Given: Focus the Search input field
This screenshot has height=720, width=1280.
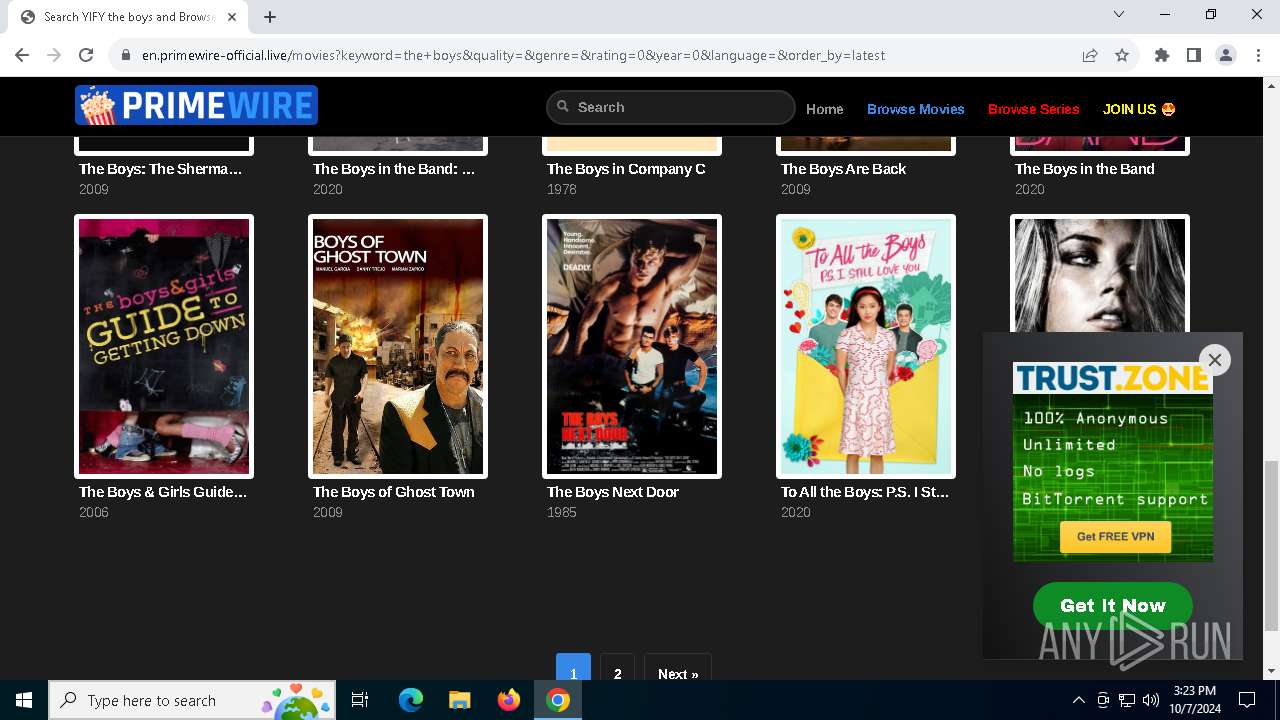Looking at the screenshot, I should click(670, 107).
